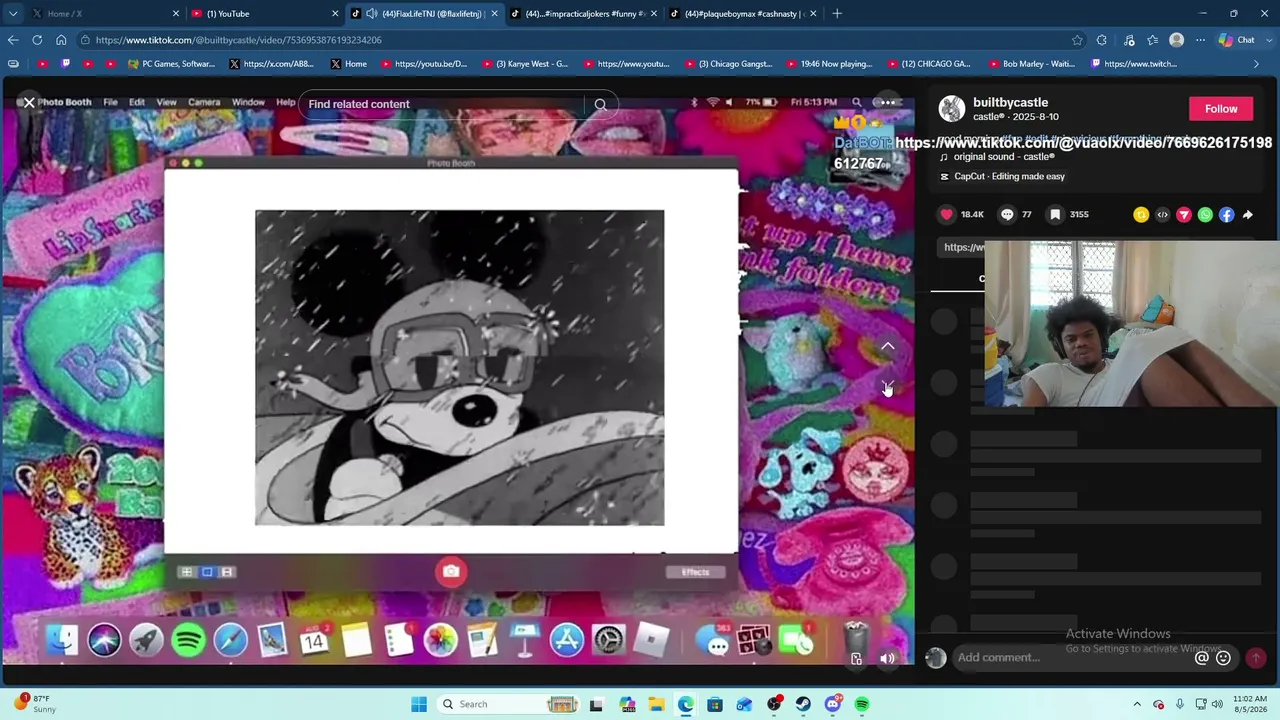Image resolution: width=1280 pixels, height=720 pixels.
Task: Open the emoji picker in comment box
Action: (1223, 658)
